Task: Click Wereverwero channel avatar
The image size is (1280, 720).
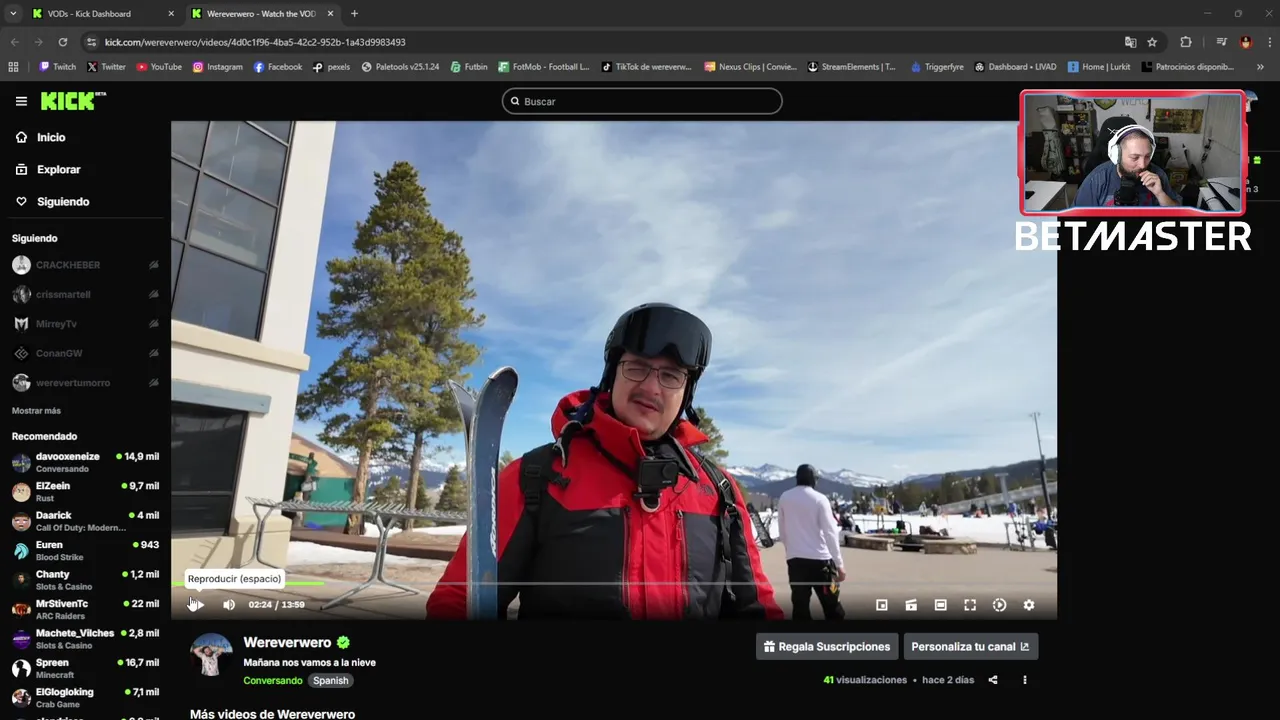Action: click(211, 655)
